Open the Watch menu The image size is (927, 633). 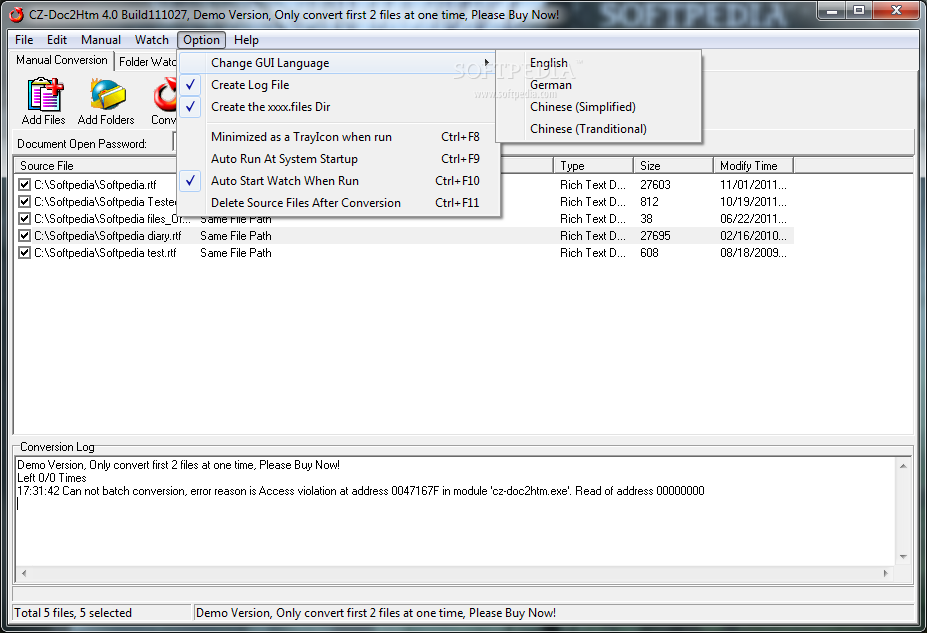click(152, 40)
